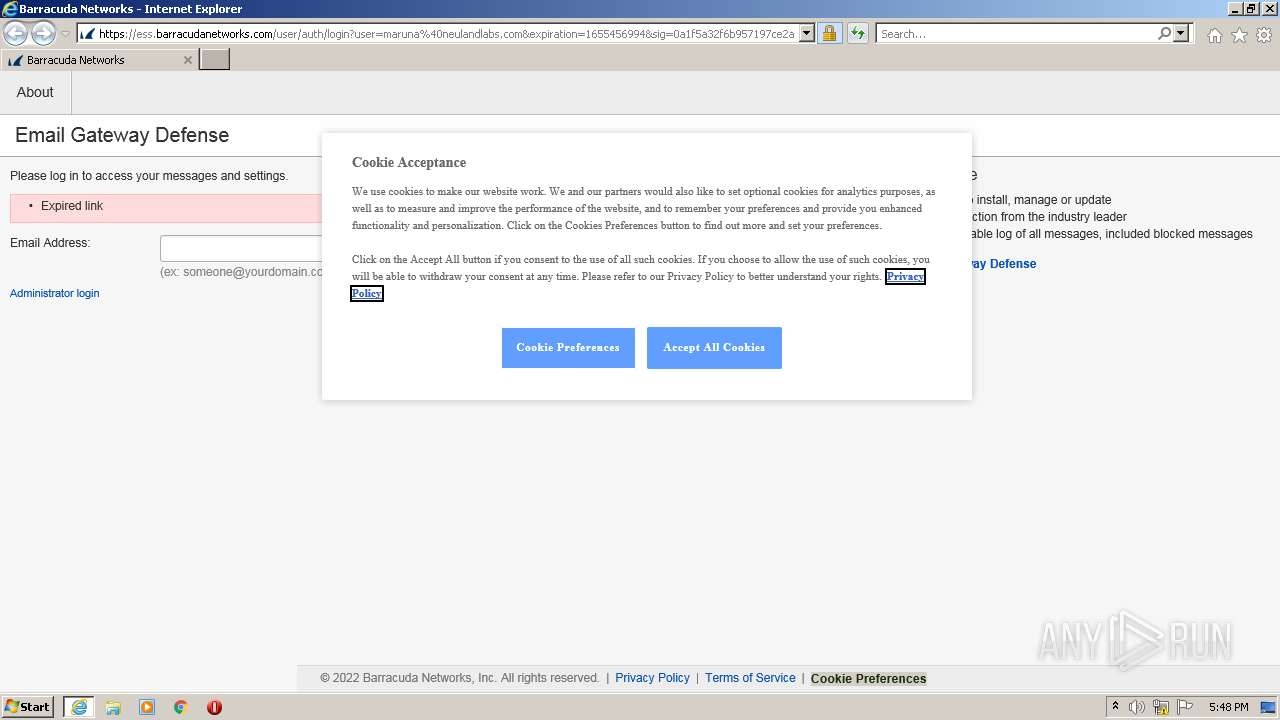This screenshot has width=1280, height=720.
Task: Open the Terms of Service link
Action: (750, 678)
